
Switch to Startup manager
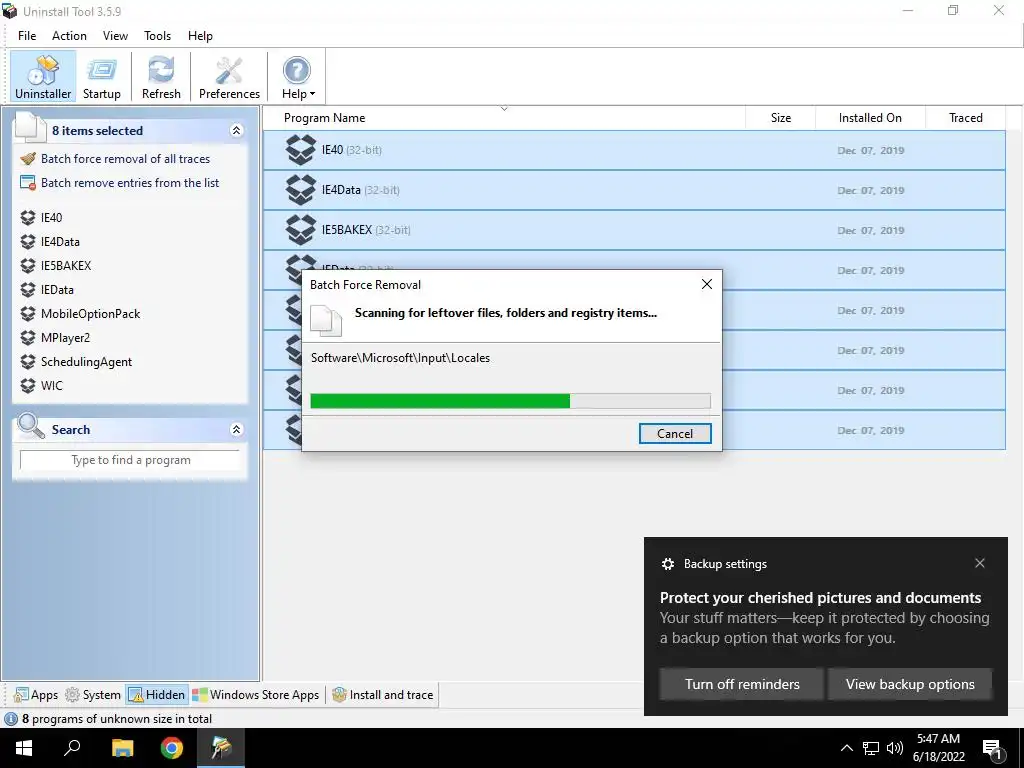coord(102,77)
